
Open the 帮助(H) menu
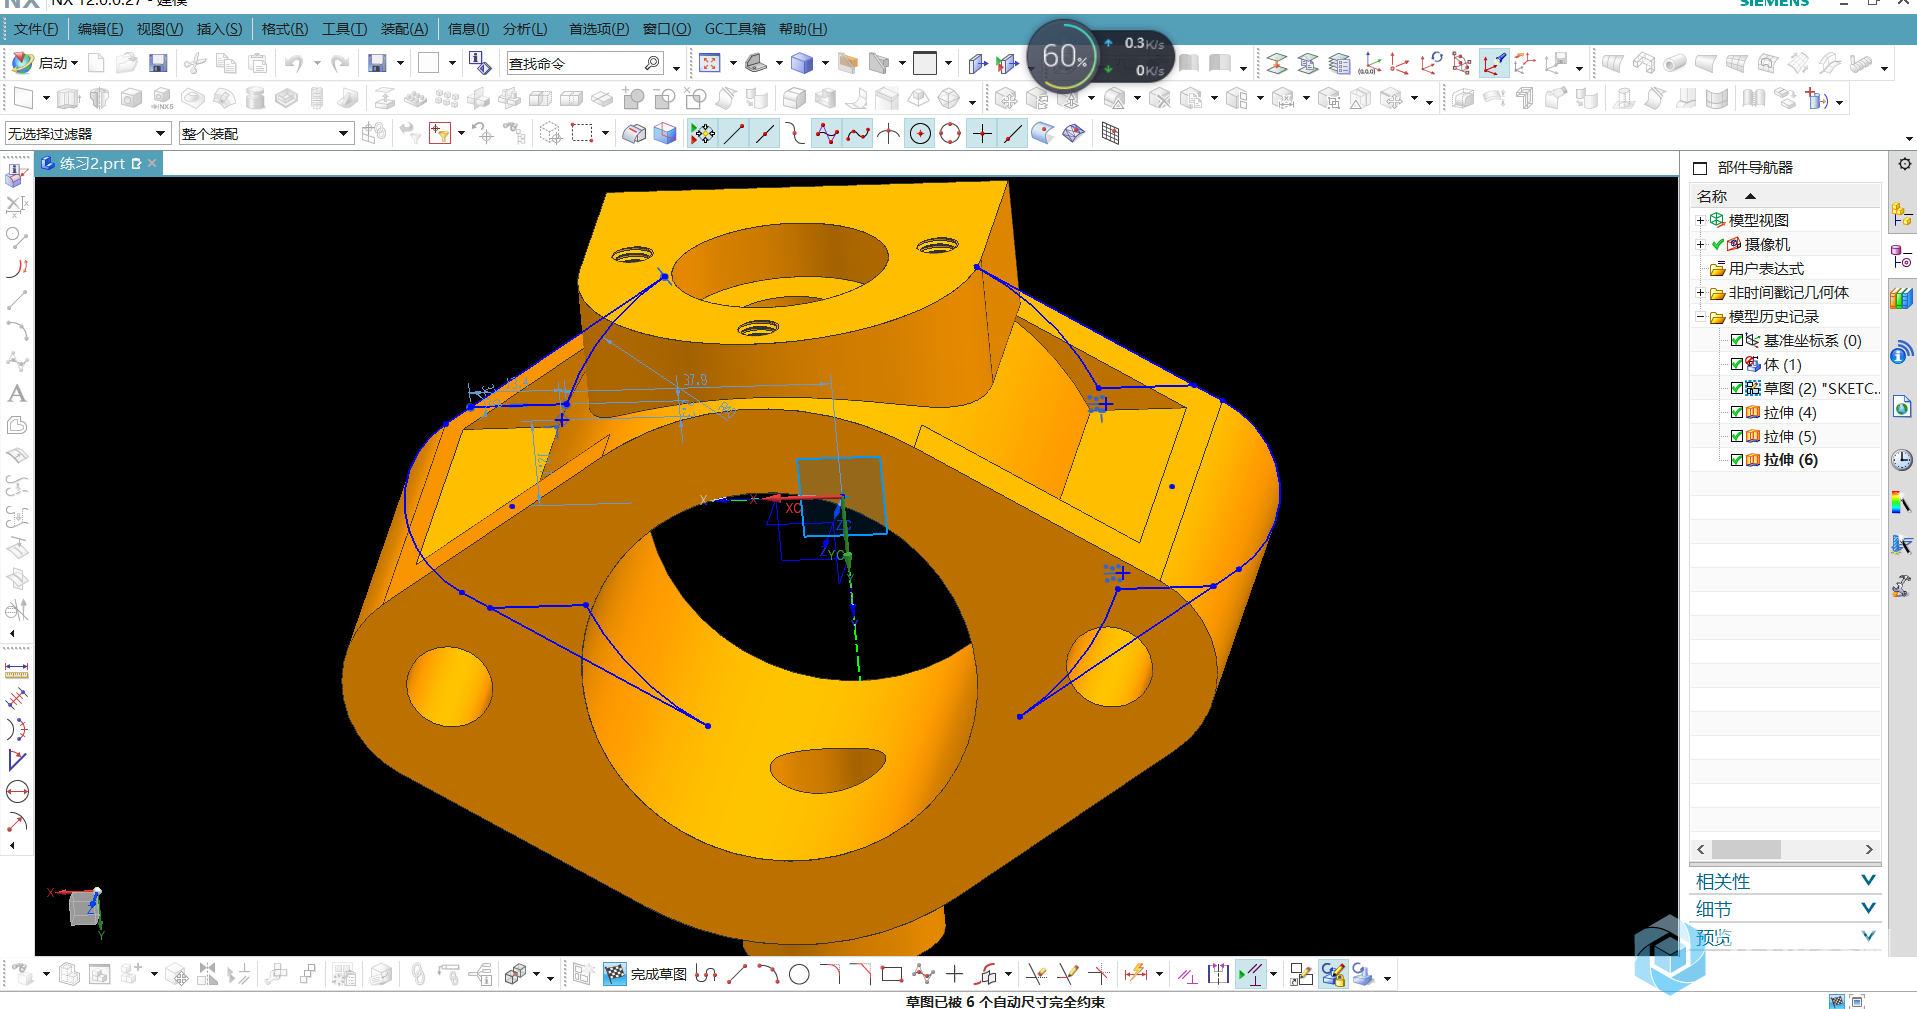click(x=803, y=29)
